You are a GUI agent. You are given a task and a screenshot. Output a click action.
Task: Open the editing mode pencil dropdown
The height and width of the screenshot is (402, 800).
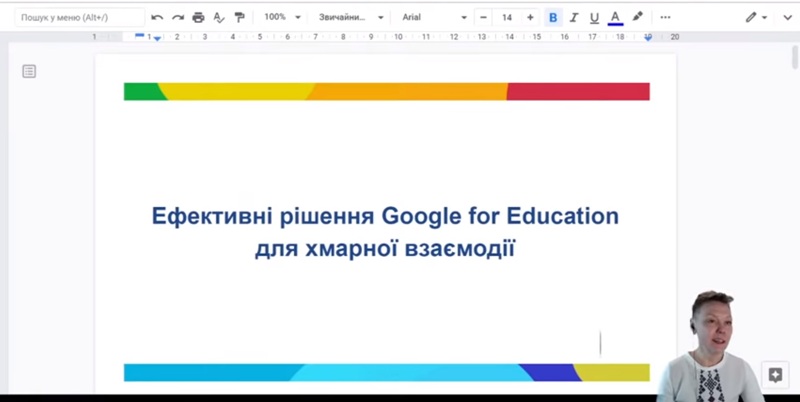click(x=756, y=17)
